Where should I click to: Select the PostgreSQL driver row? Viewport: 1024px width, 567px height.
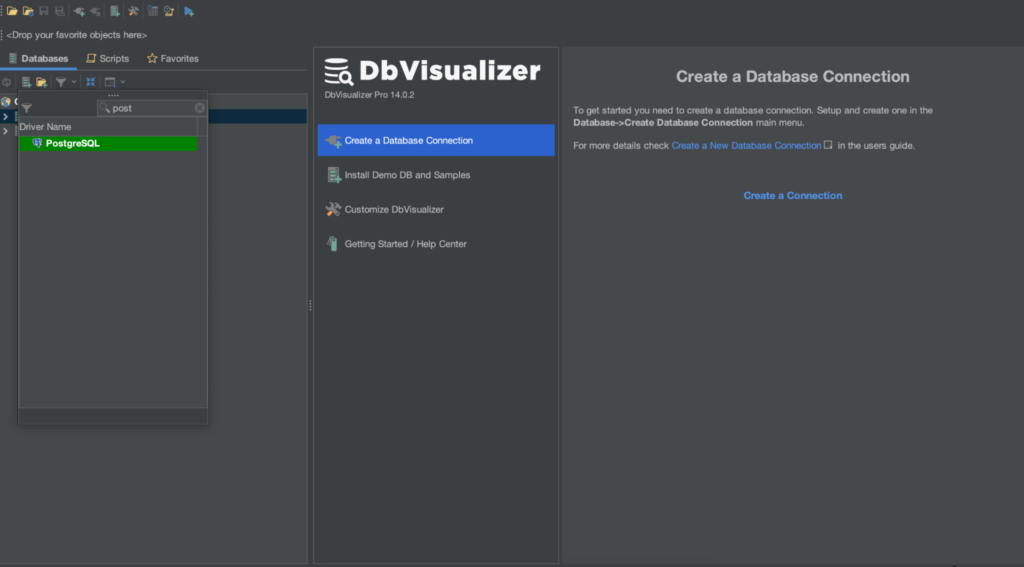[108, 143]
